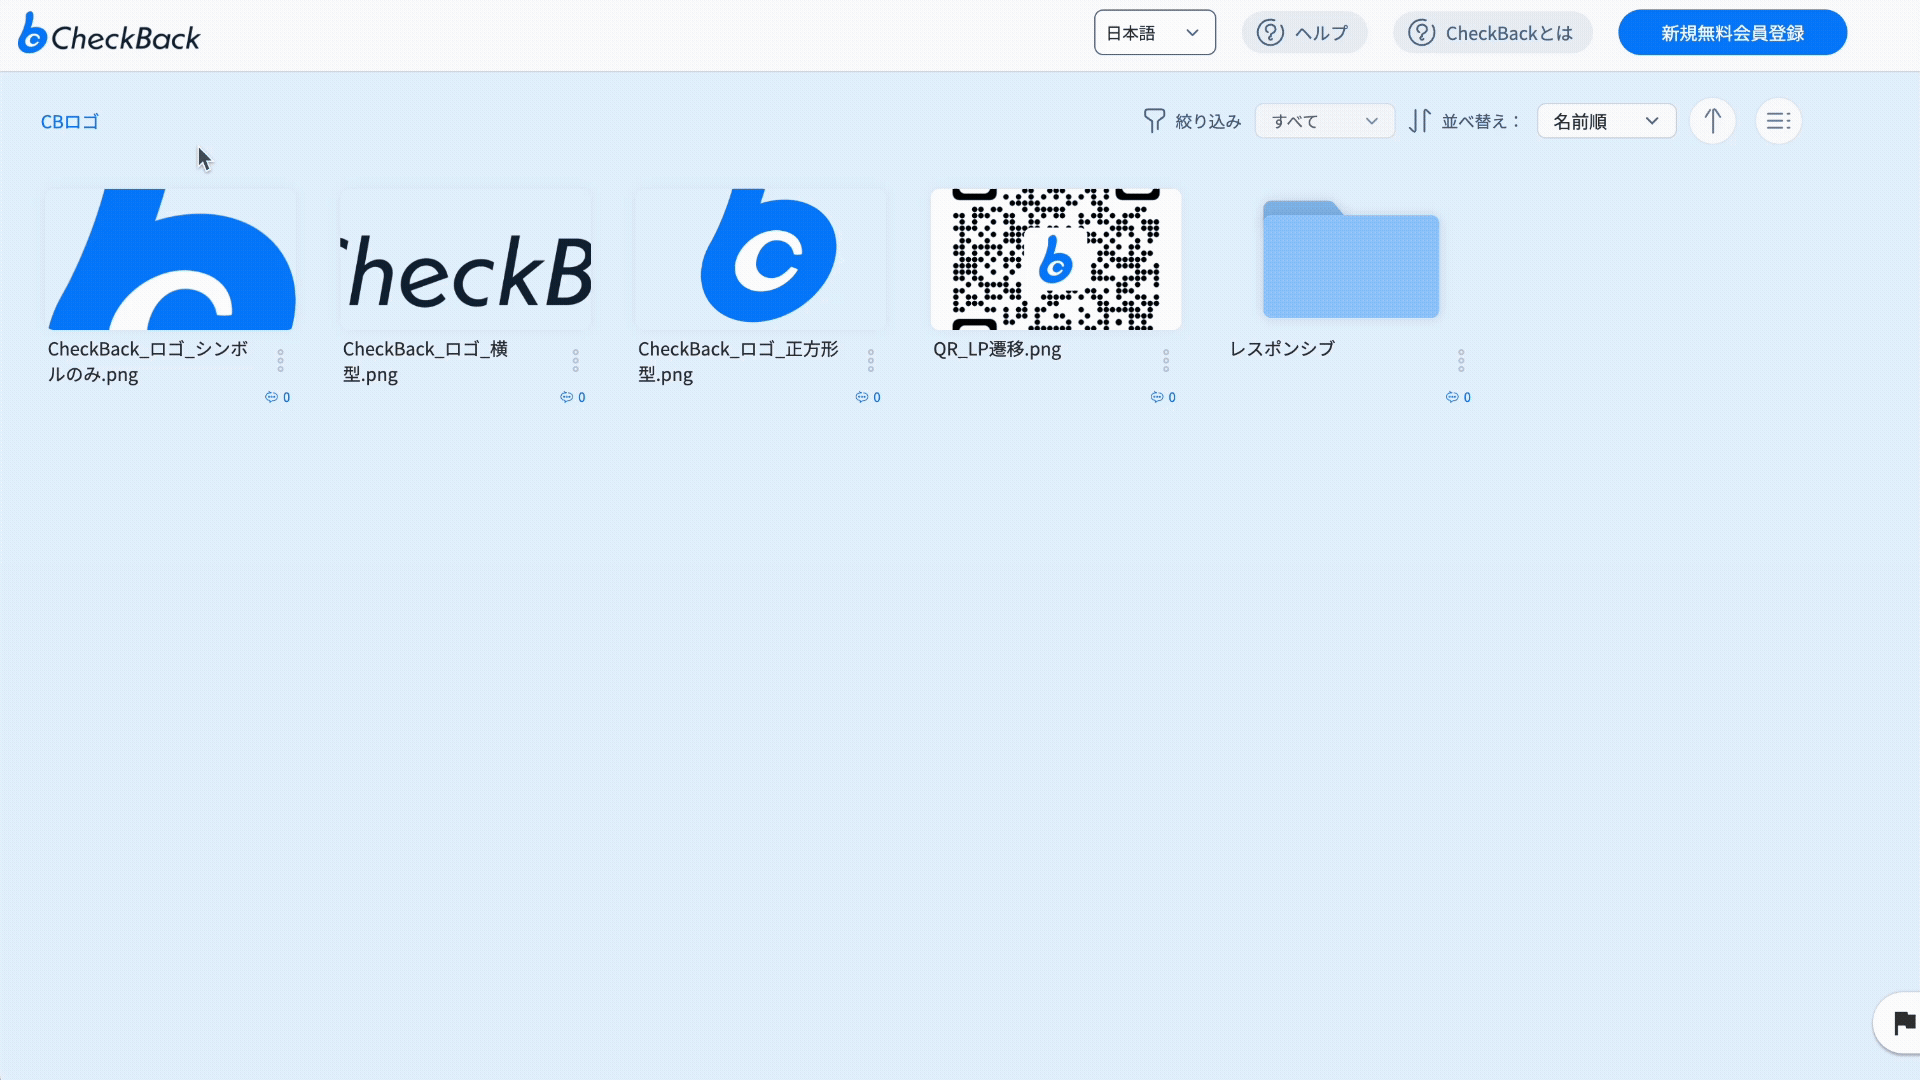Open more options for CheckBack_ロゴ_横型.png
This screenshot has width=1920, height=1080.
point(575,360)
